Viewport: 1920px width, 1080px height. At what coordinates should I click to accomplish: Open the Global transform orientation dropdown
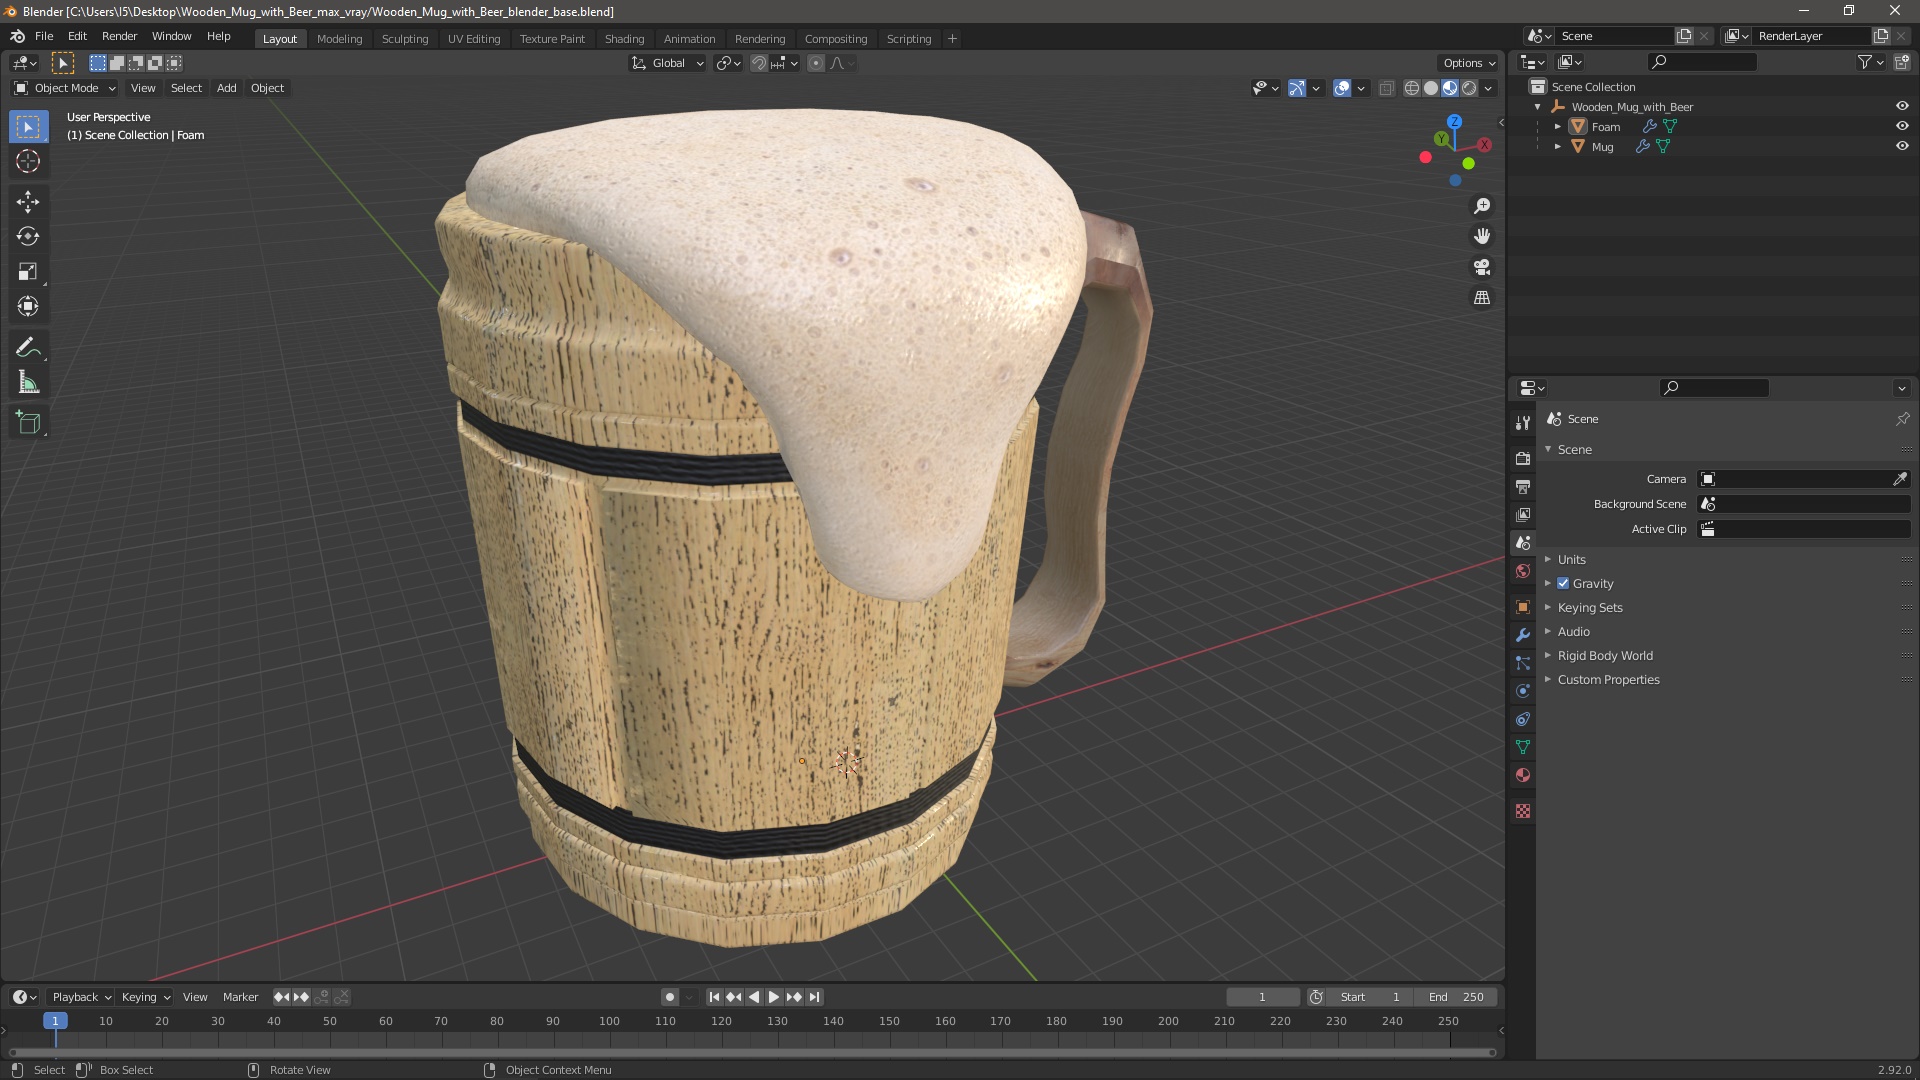click(668, 63)
